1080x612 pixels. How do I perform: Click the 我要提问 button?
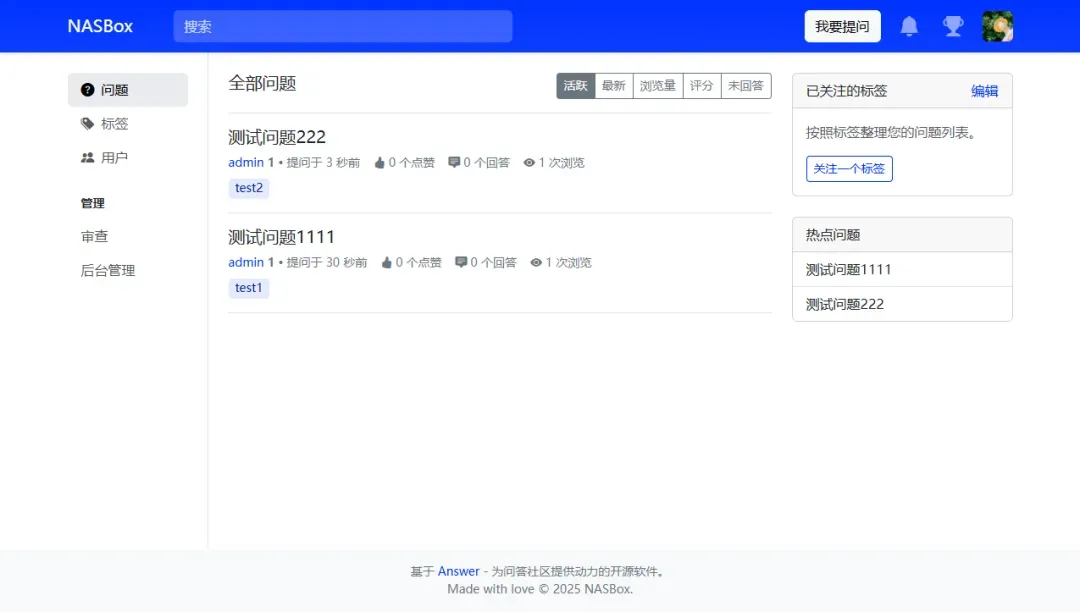click(842, 26)
